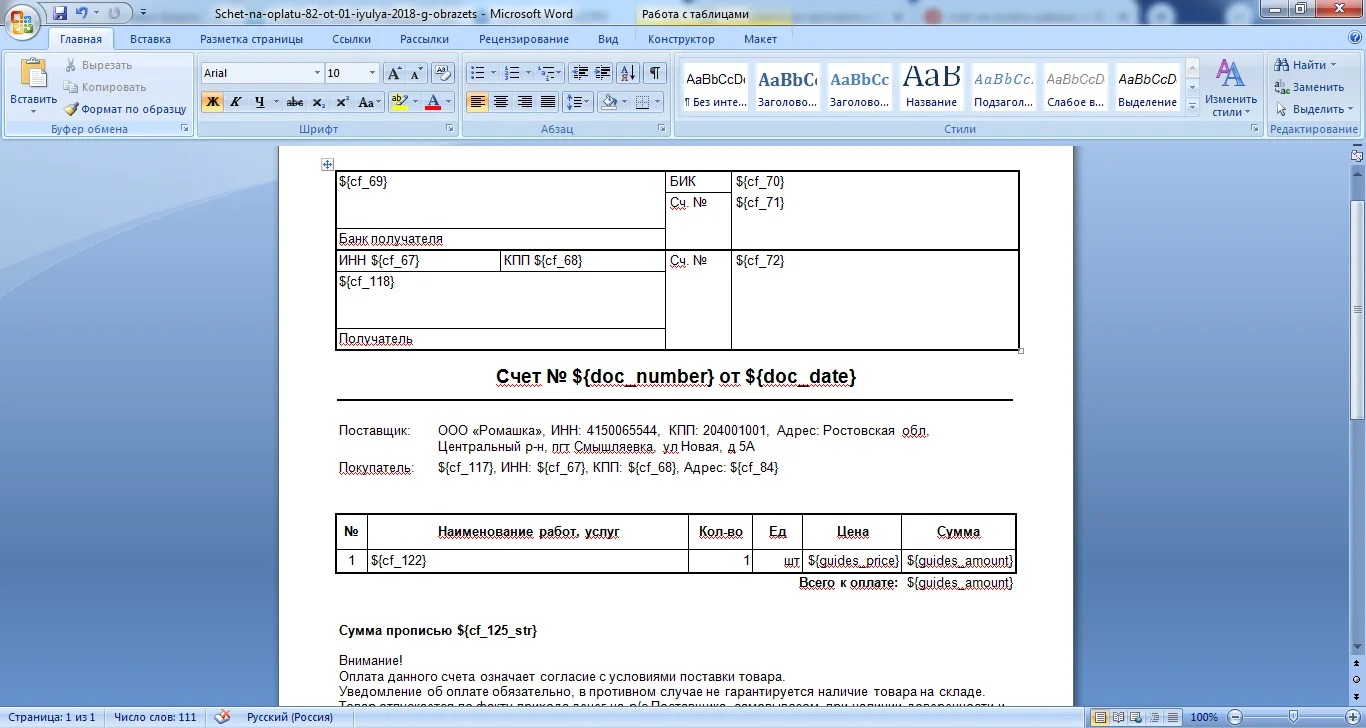Save the document from quick access toolbar
Image resolution: width=1366 pixels, height=728 pixels.
(60, 13)
